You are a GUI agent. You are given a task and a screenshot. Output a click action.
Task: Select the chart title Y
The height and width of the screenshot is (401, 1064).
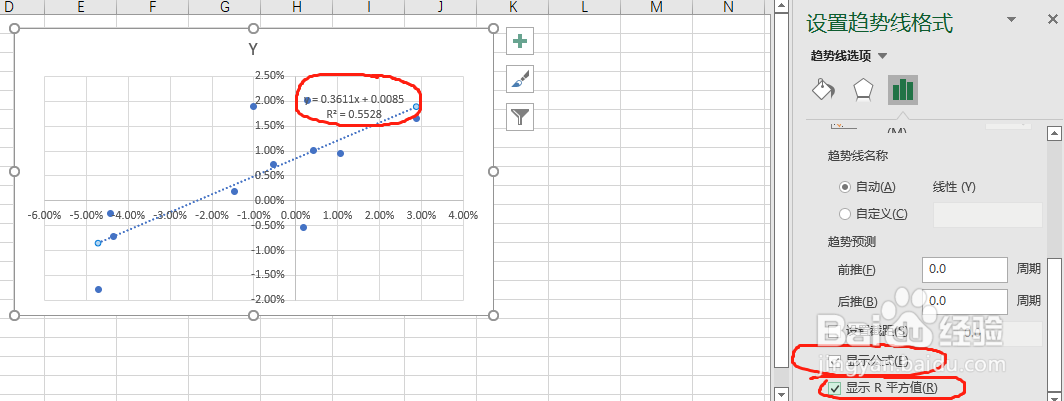click(x=252, y=50)
